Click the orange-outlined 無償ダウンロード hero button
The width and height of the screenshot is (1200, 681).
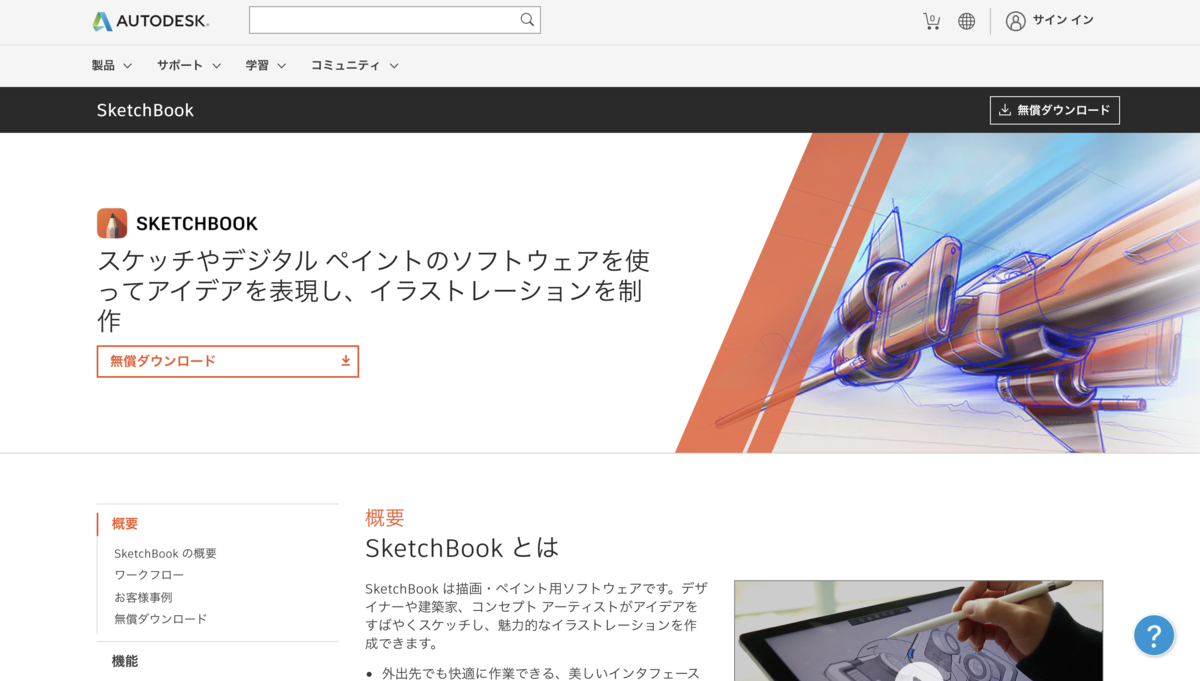[228, 361]
